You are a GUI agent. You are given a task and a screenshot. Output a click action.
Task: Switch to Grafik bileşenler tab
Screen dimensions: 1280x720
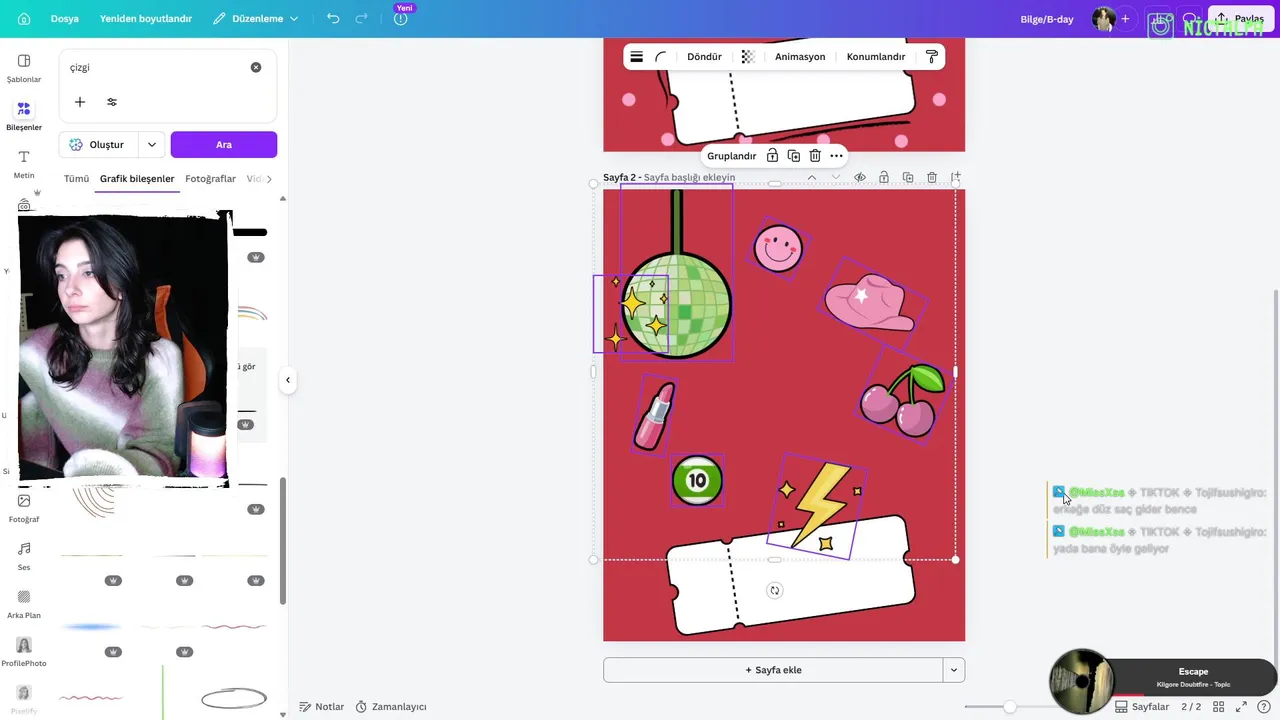137,179
